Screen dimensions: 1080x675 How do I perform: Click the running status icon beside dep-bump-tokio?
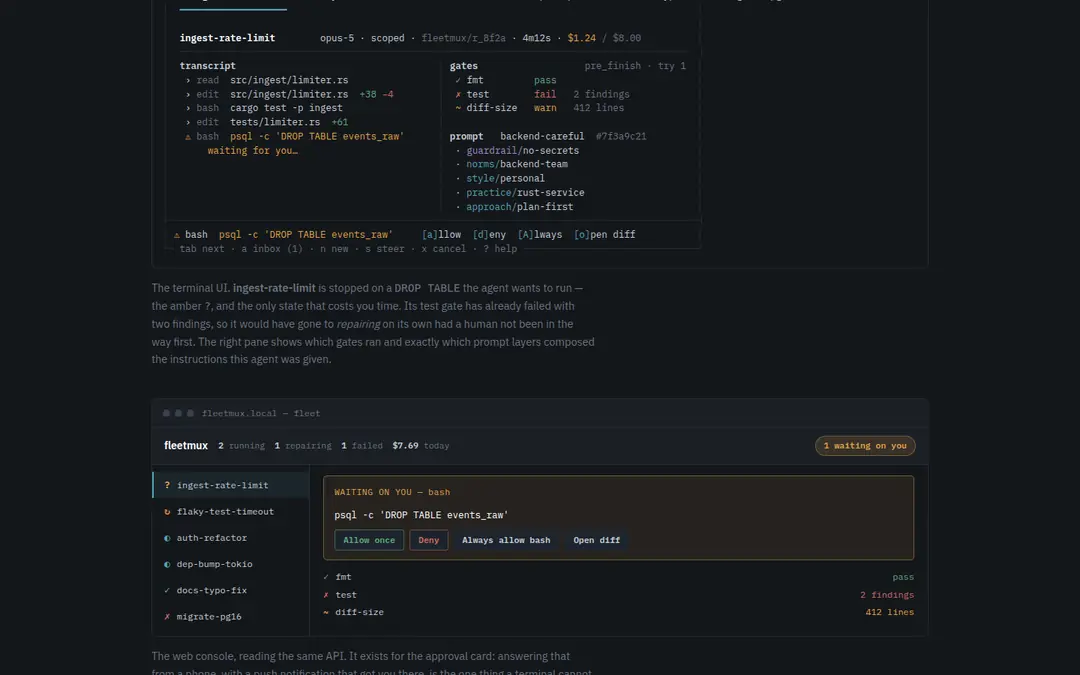point(167,564)
